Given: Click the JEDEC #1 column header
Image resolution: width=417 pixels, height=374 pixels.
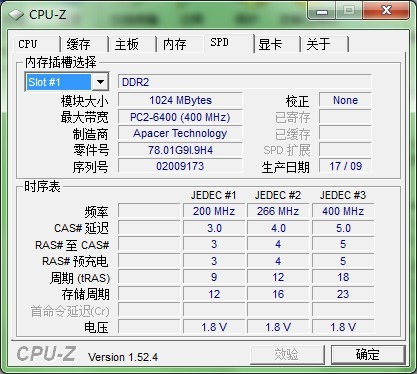Looking at the screenshot, I should point(214,195).
